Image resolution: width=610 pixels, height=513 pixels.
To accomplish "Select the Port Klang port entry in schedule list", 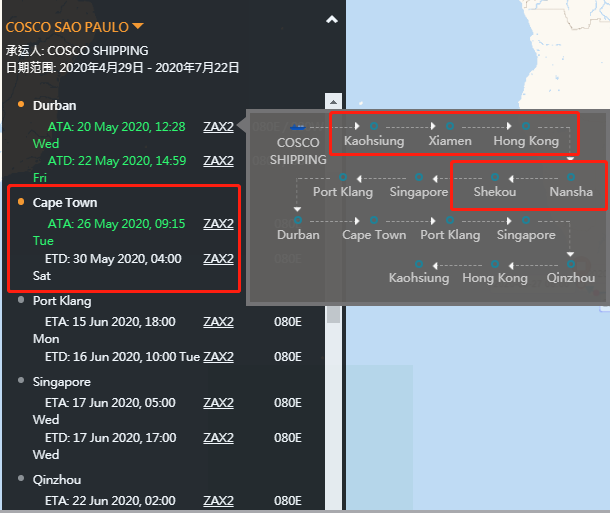I will [62, 301].
